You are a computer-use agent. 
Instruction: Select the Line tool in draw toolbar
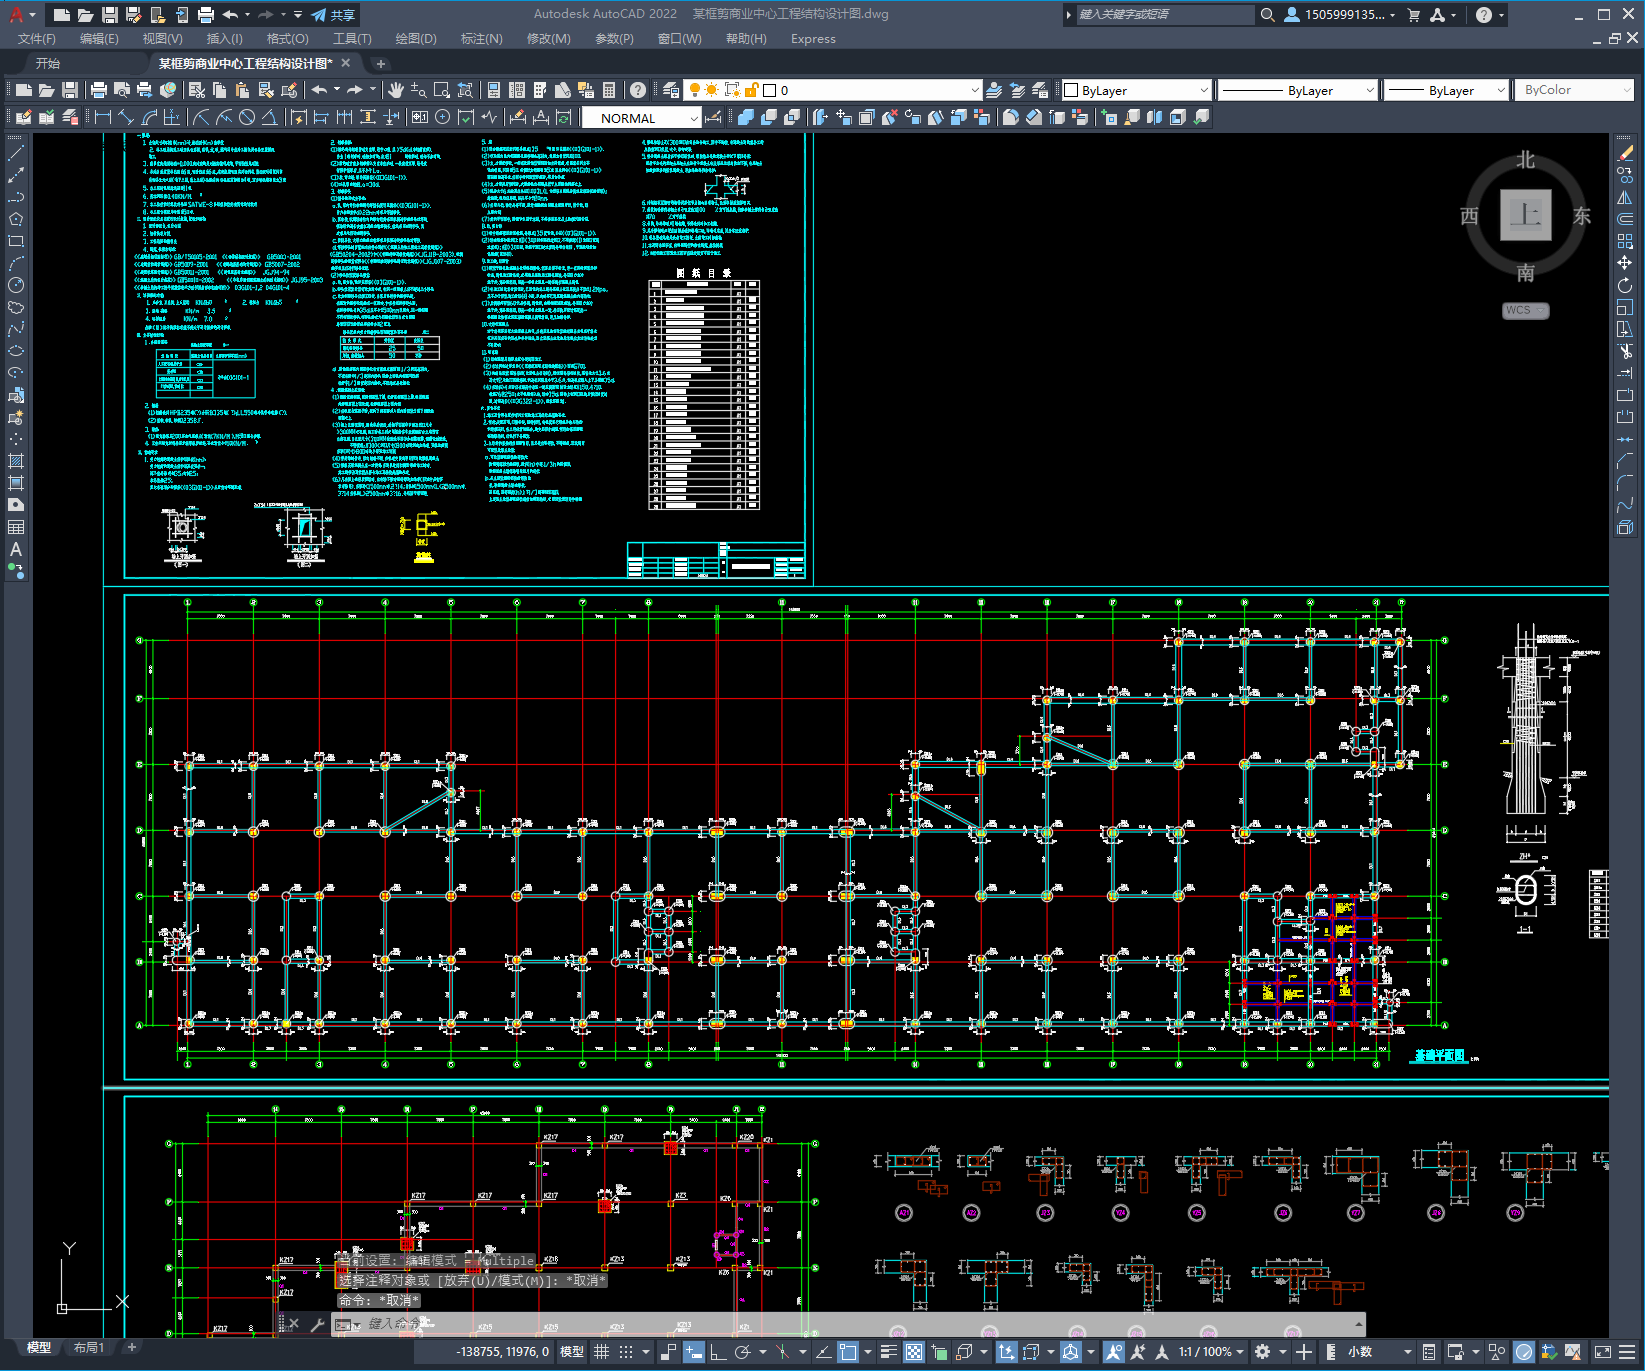16,153
